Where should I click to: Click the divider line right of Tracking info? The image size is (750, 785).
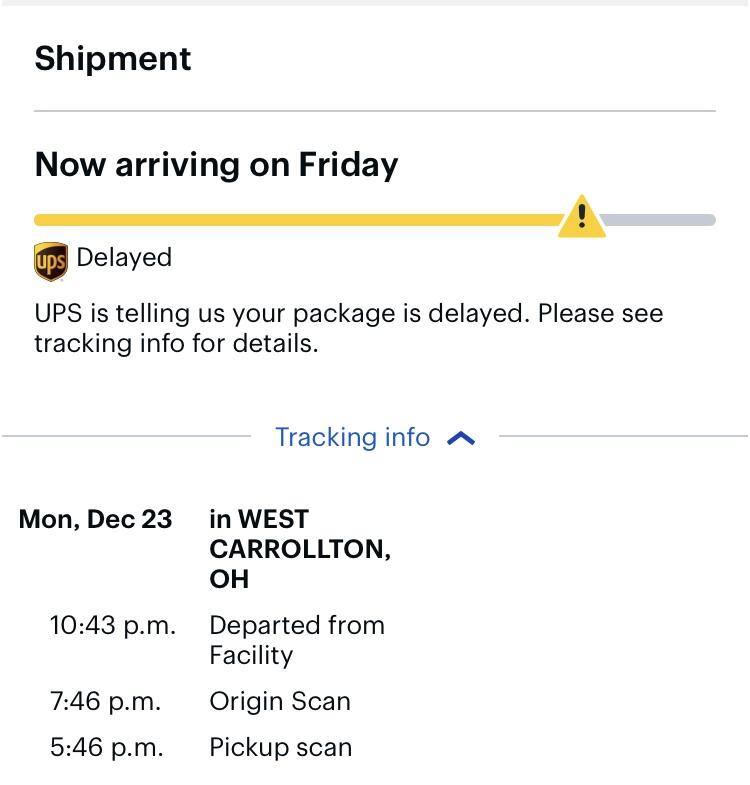(x=622, y=436)
